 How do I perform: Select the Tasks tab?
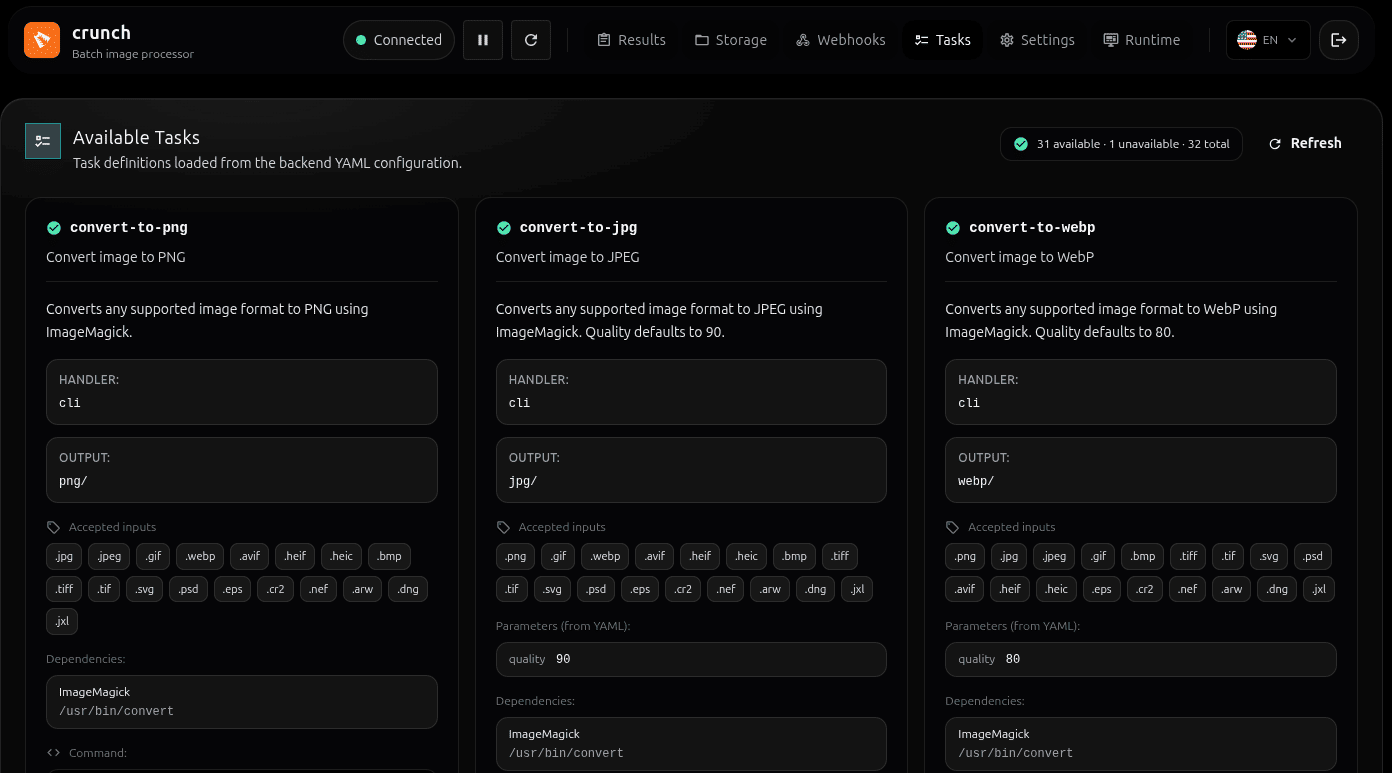(x=943, y=40)
